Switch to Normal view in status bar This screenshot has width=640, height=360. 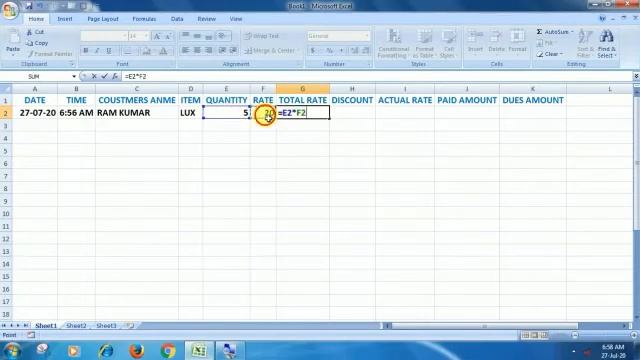(525, 335)
